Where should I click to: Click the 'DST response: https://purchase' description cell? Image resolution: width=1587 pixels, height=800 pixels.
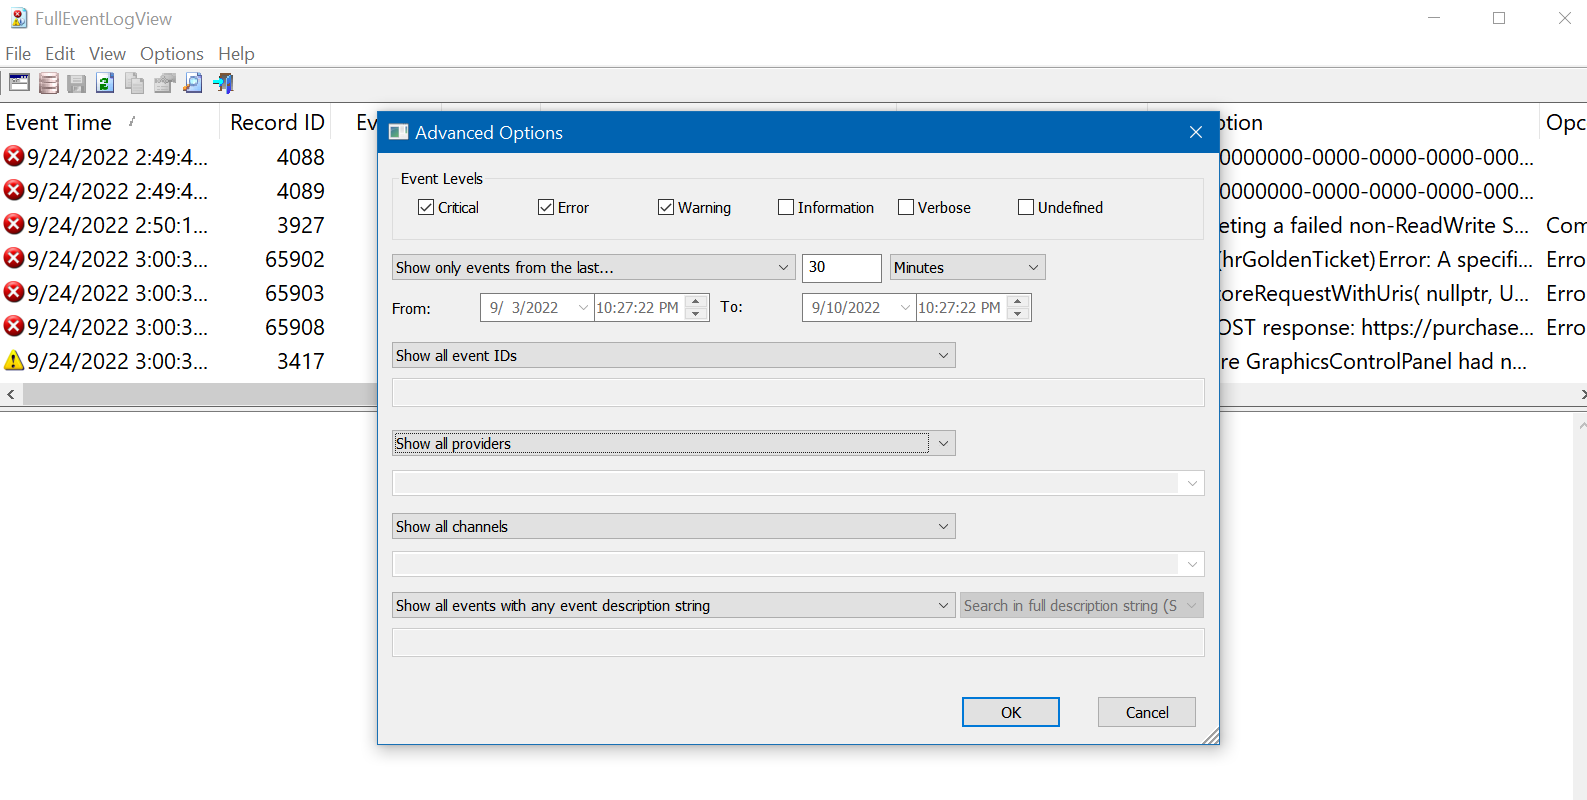point(1379,327)
